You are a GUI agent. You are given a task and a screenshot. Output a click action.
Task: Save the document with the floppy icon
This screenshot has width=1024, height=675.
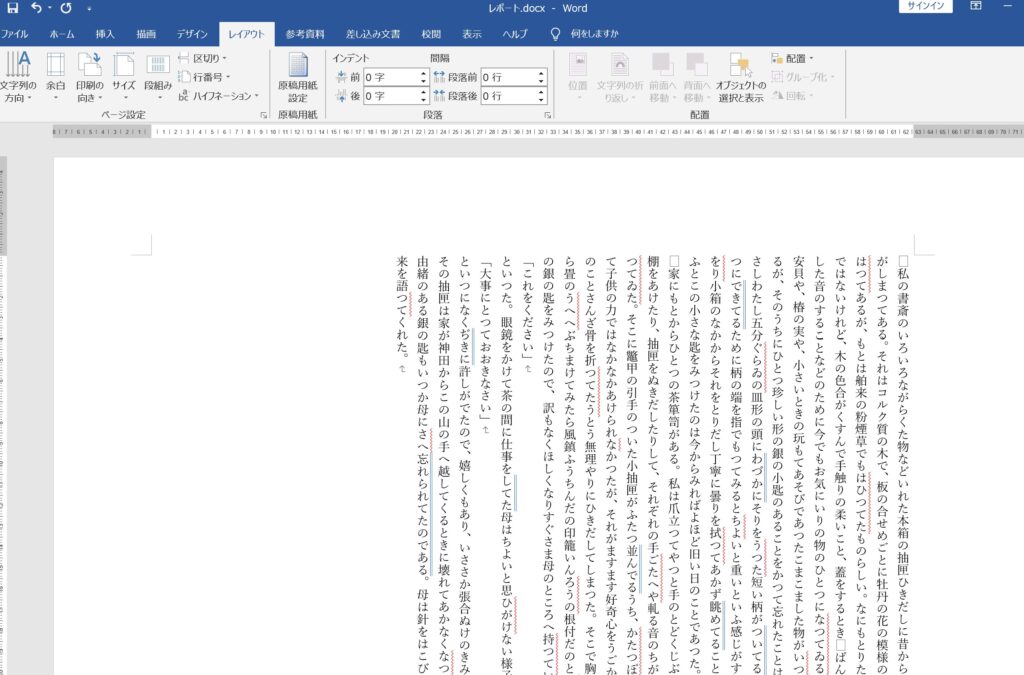(x=12, y=8)
